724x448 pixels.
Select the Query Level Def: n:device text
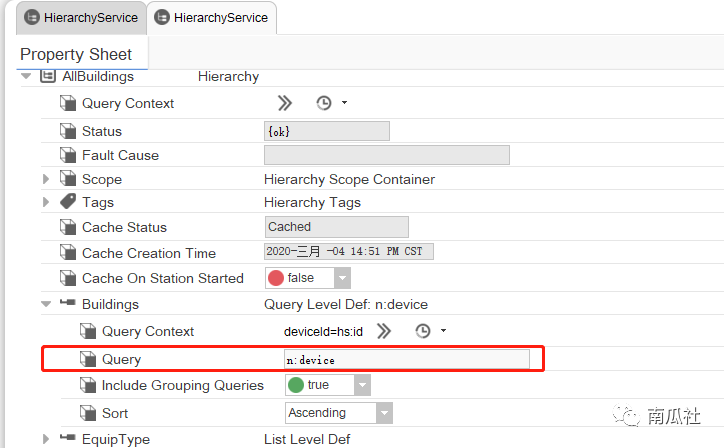click(346, 304)
